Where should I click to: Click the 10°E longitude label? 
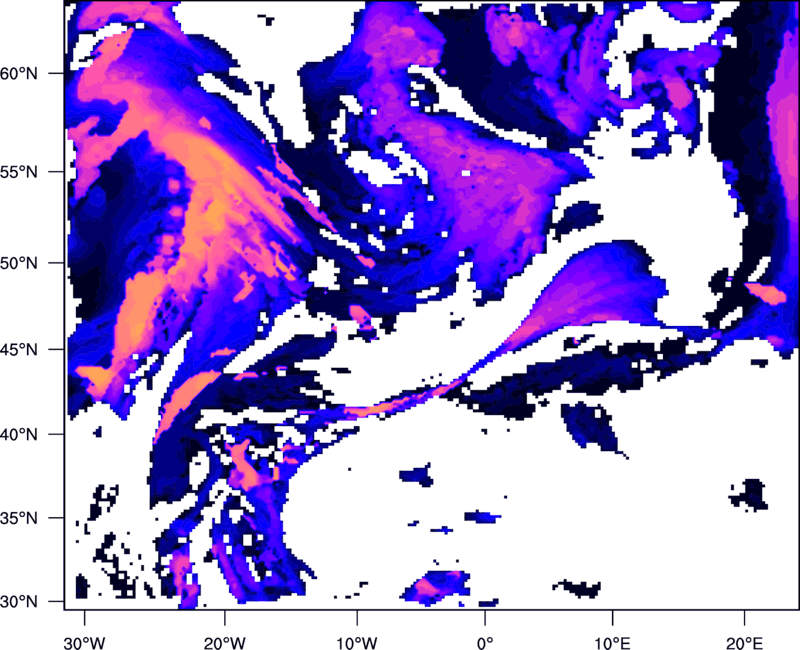(612, 643)
